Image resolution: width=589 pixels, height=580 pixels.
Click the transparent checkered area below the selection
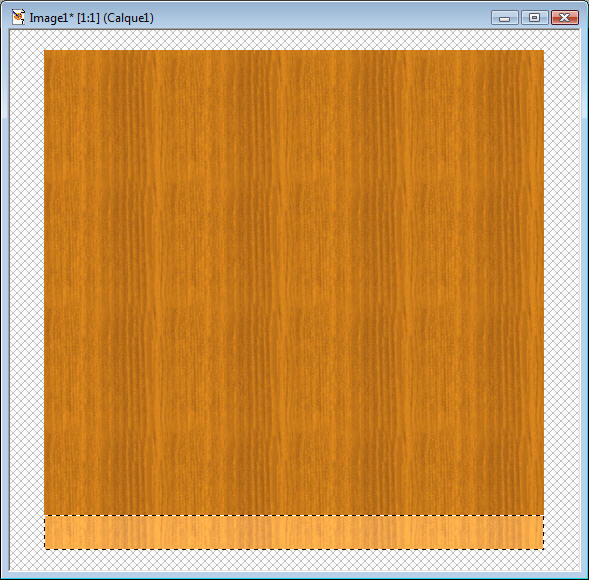pyautogui.click(x=294, y=560)
